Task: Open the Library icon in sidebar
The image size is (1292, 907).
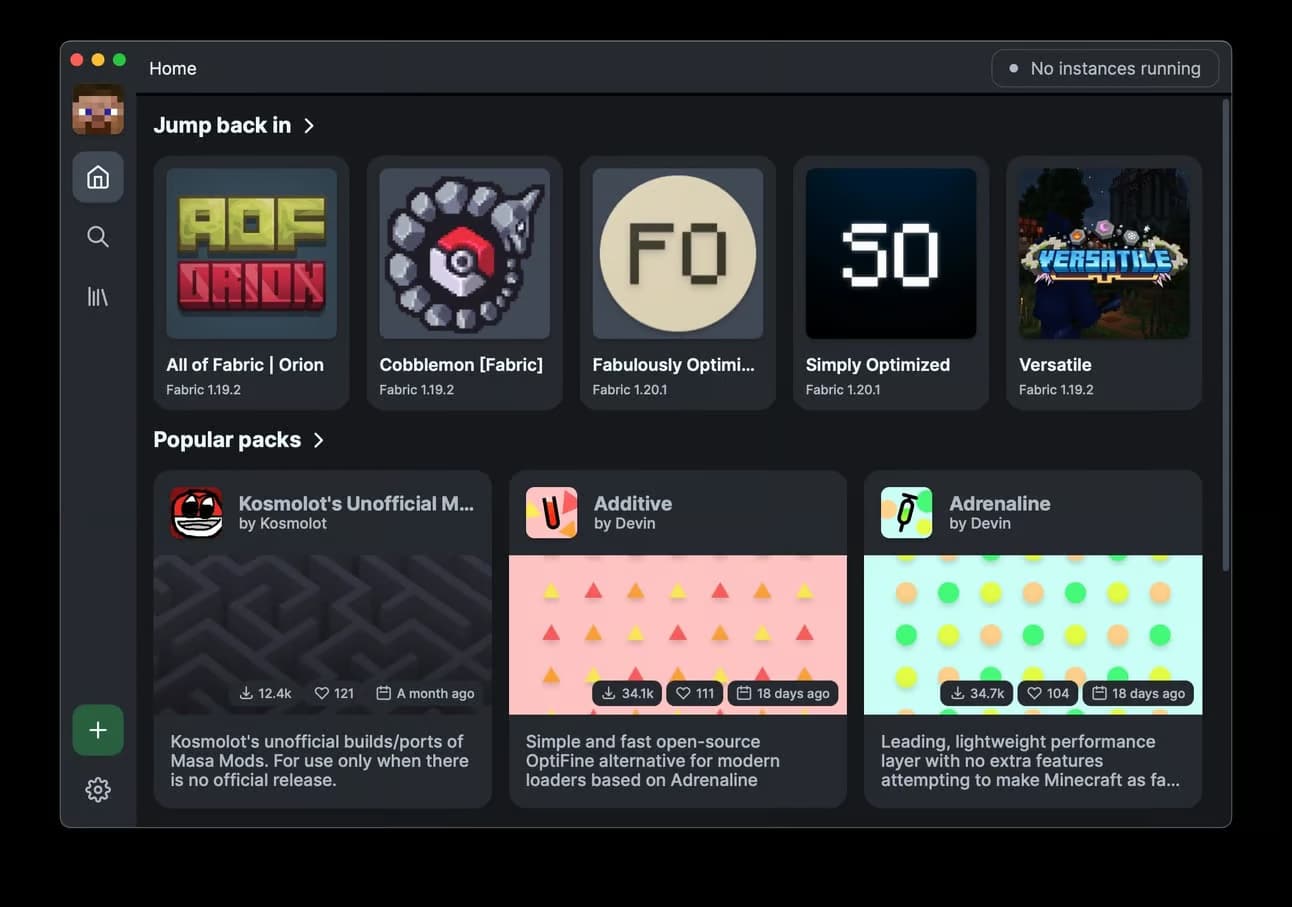Action: 98,297
